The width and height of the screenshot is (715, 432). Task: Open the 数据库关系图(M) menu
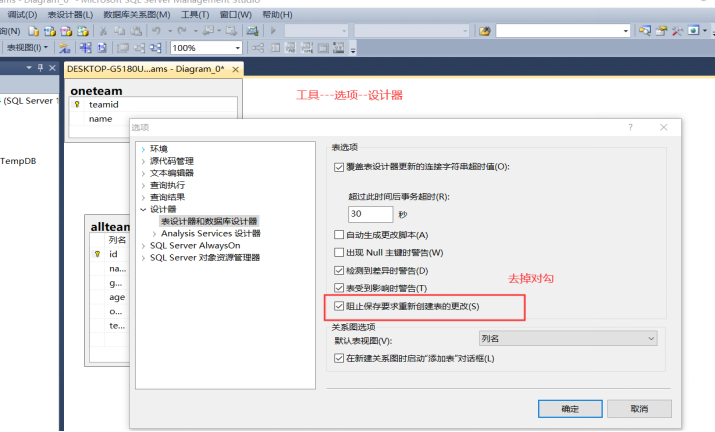point(137,15)
